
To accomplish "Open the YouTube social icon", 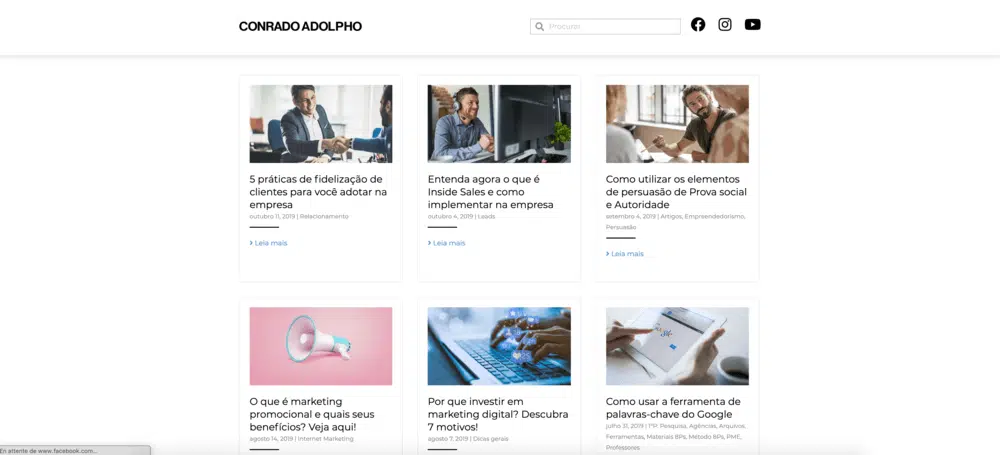I will (x=753, y=25).
